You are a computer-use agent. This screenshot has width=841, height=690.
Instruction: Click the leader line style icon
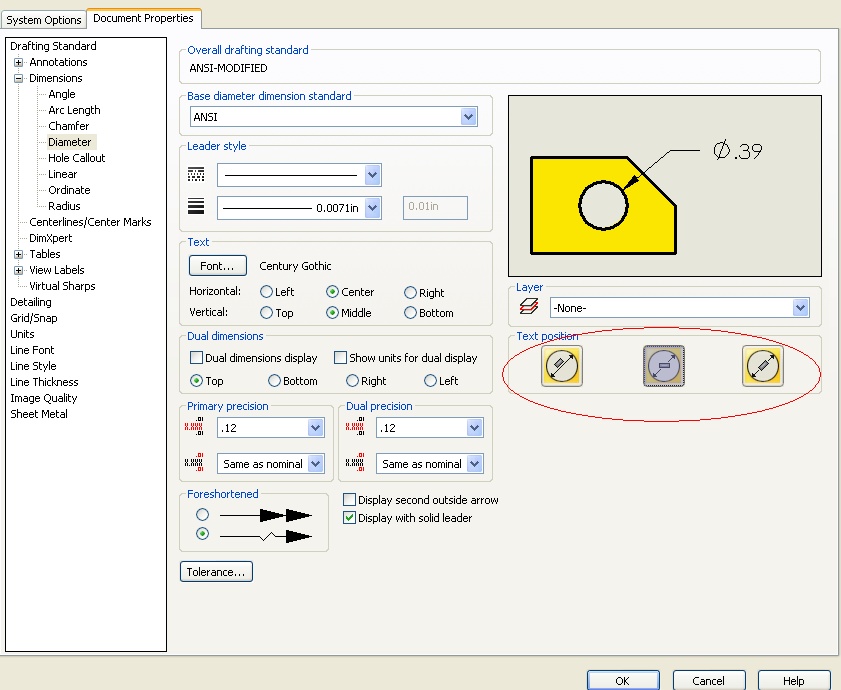tap(196, 174)
